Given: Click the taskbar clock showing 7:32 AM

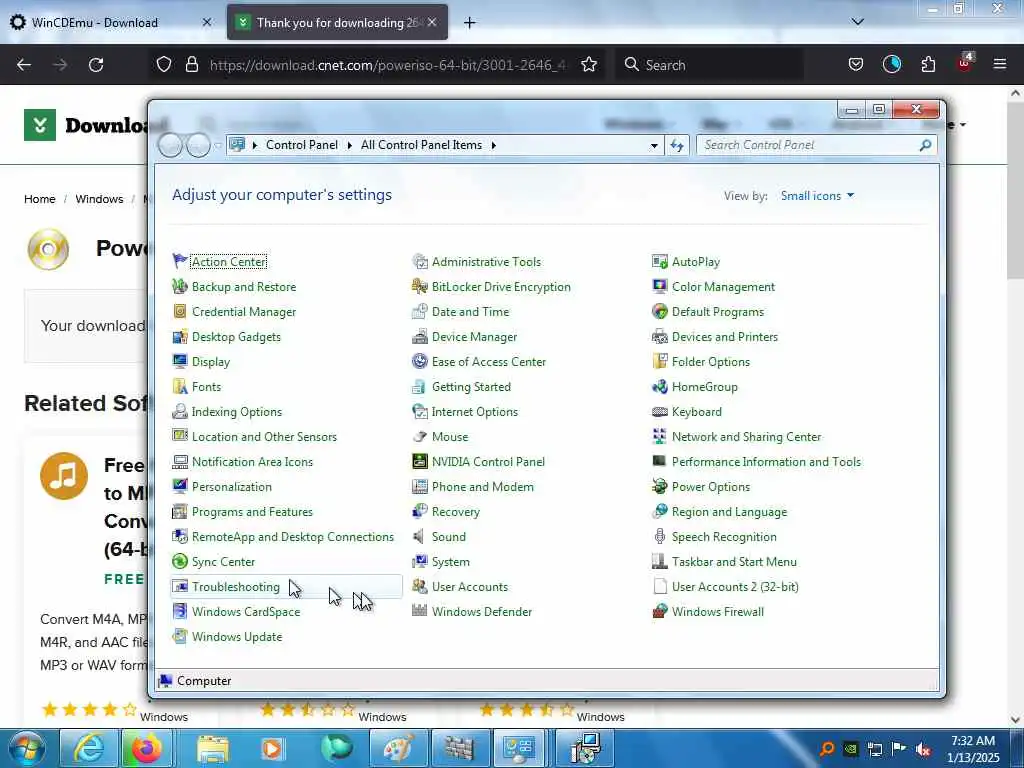Looking at the screenshot, I should (x=973, y=749).
